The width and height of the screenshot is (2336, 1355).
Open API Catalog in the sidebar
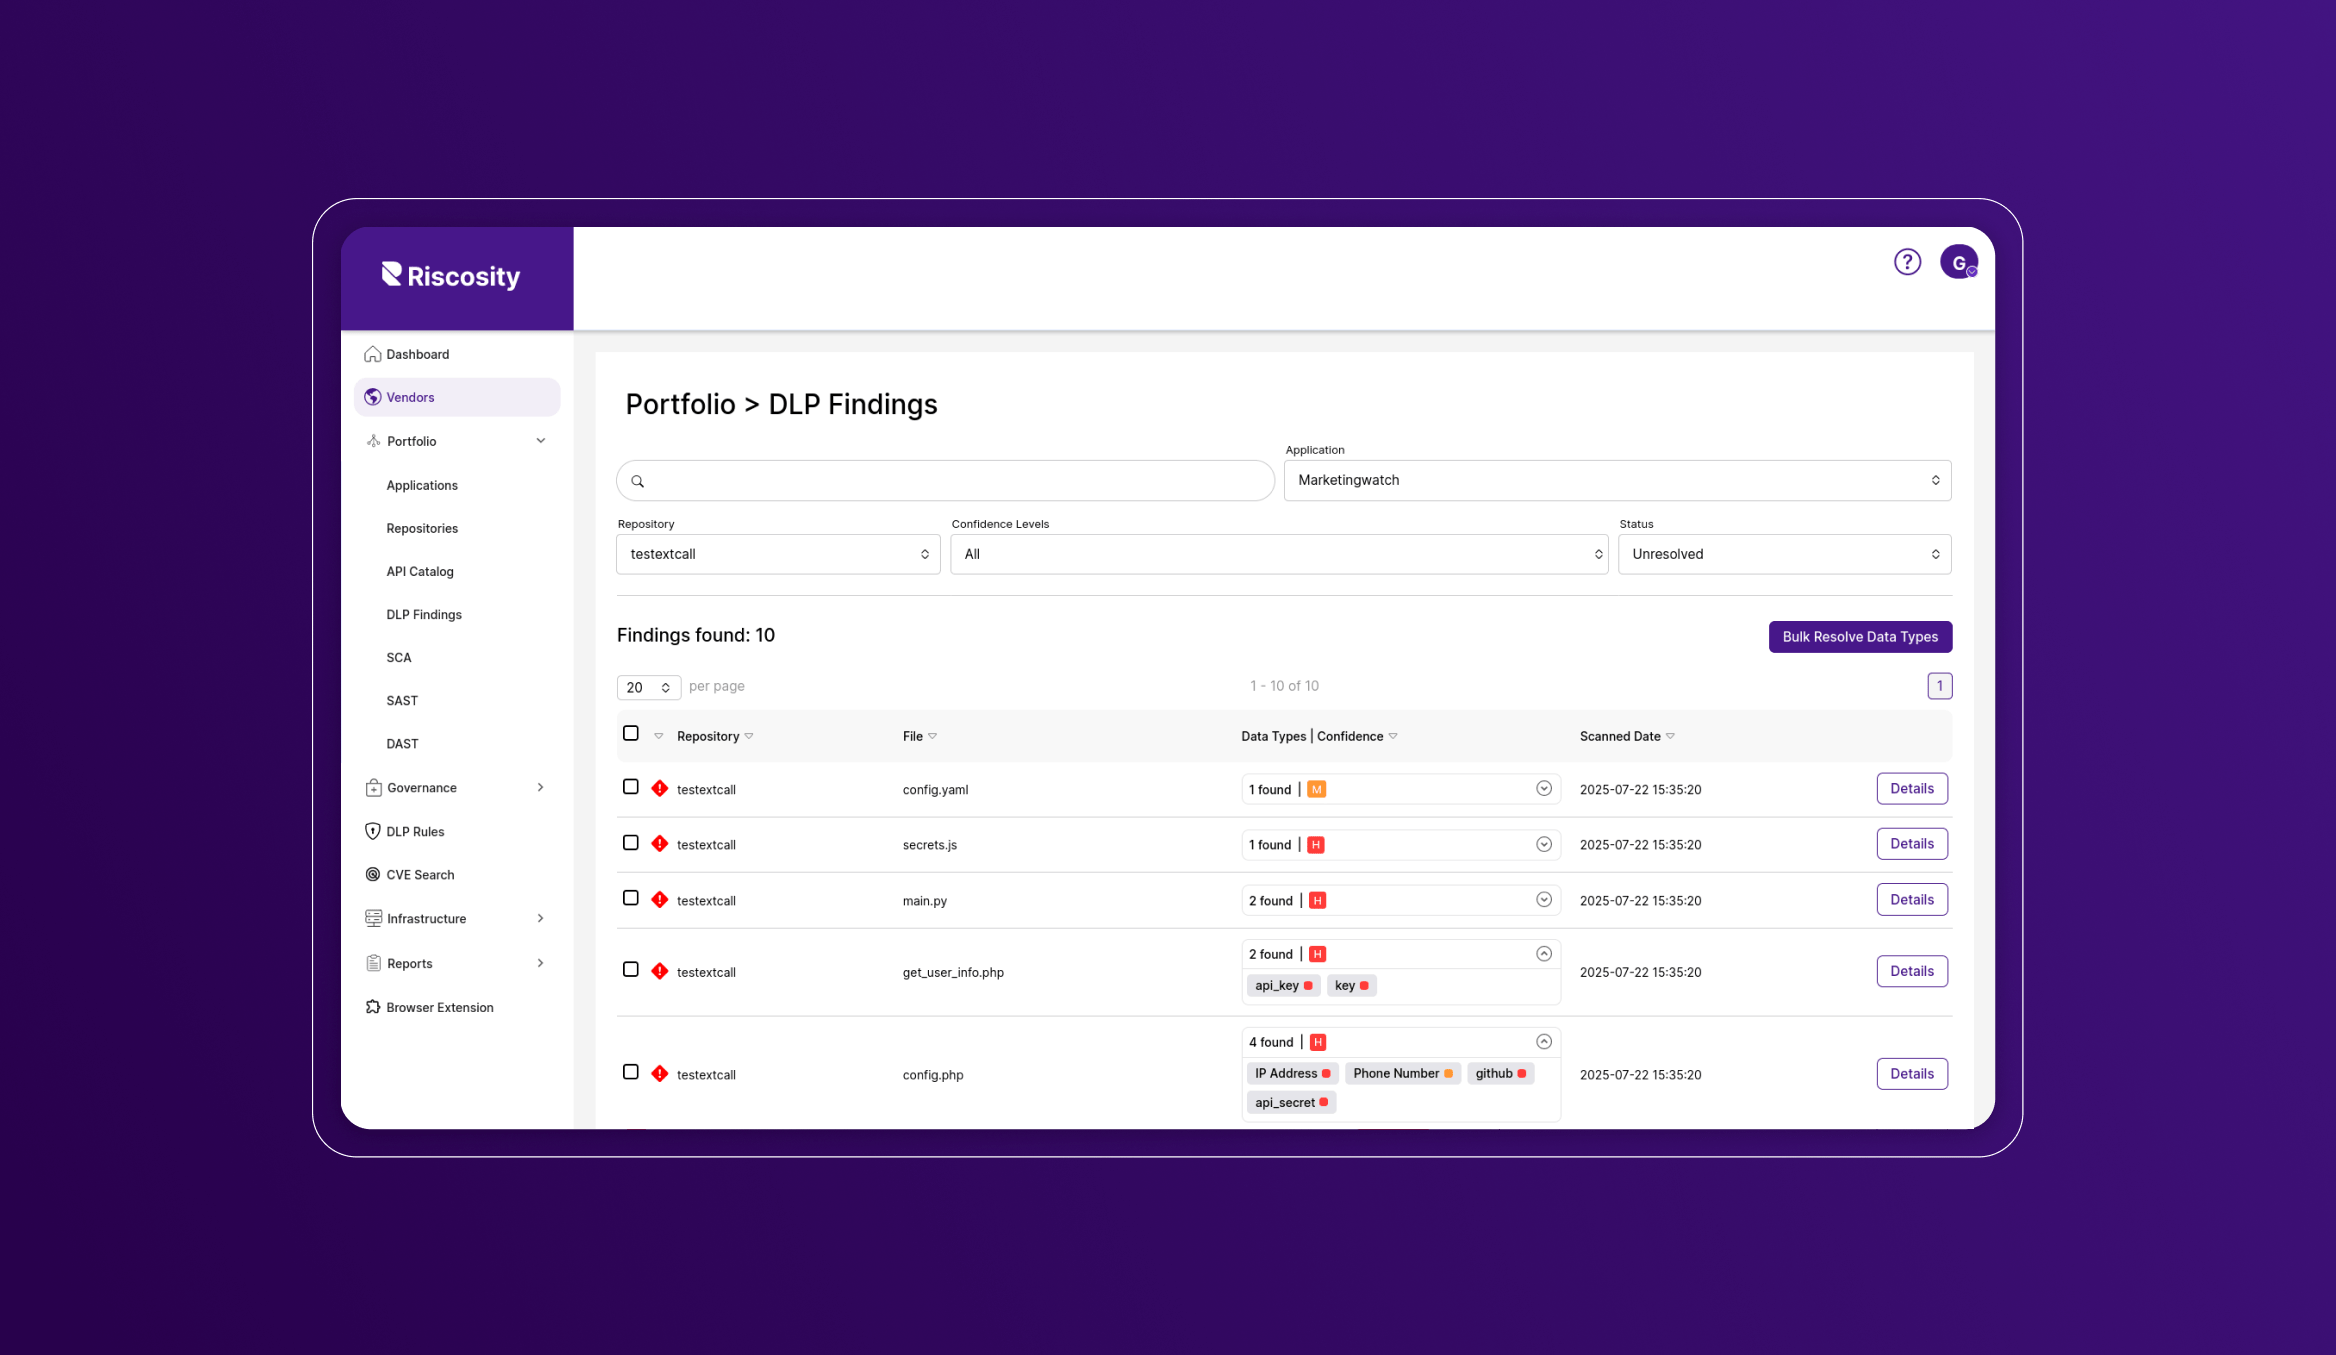coord(420,571)
